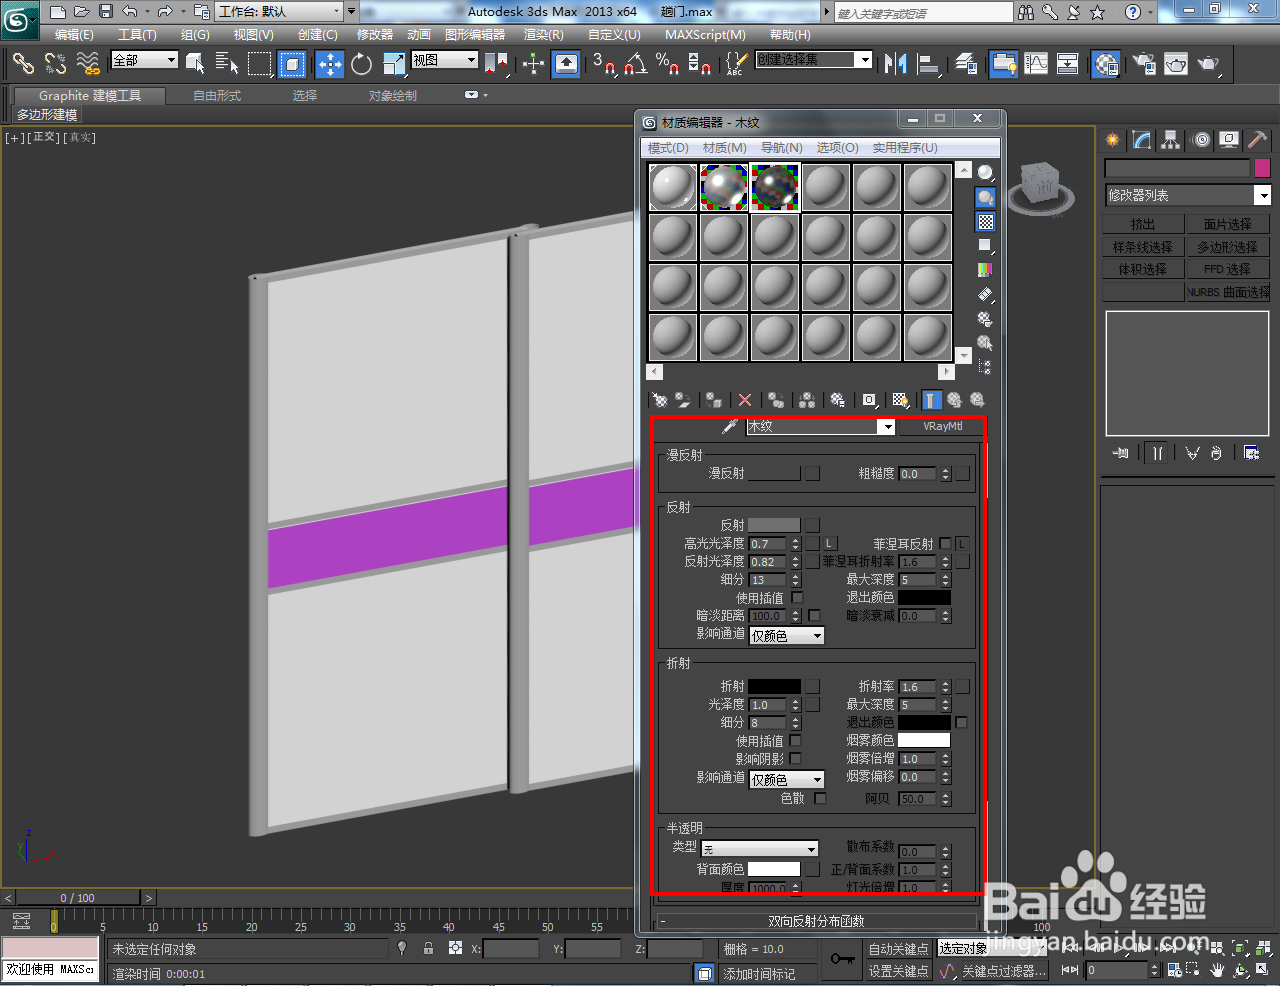Click the 面片选择 modifier button

coord(1227,224)
